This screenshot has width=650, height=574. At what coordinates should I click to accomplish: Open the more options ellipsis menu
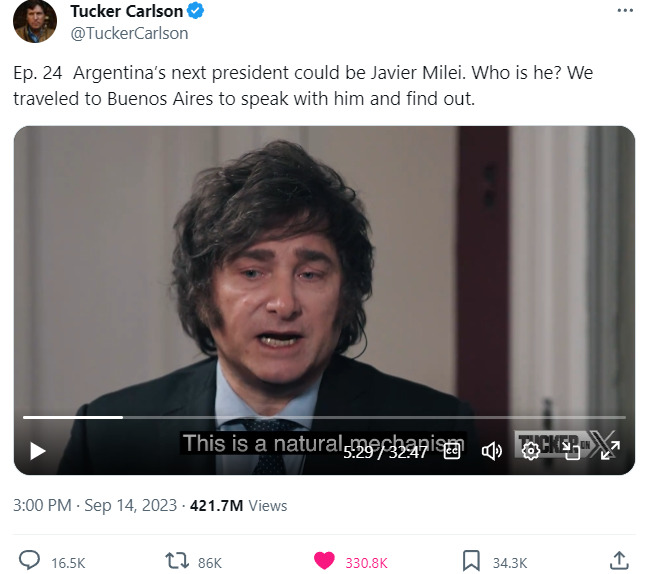click(626, 10)
